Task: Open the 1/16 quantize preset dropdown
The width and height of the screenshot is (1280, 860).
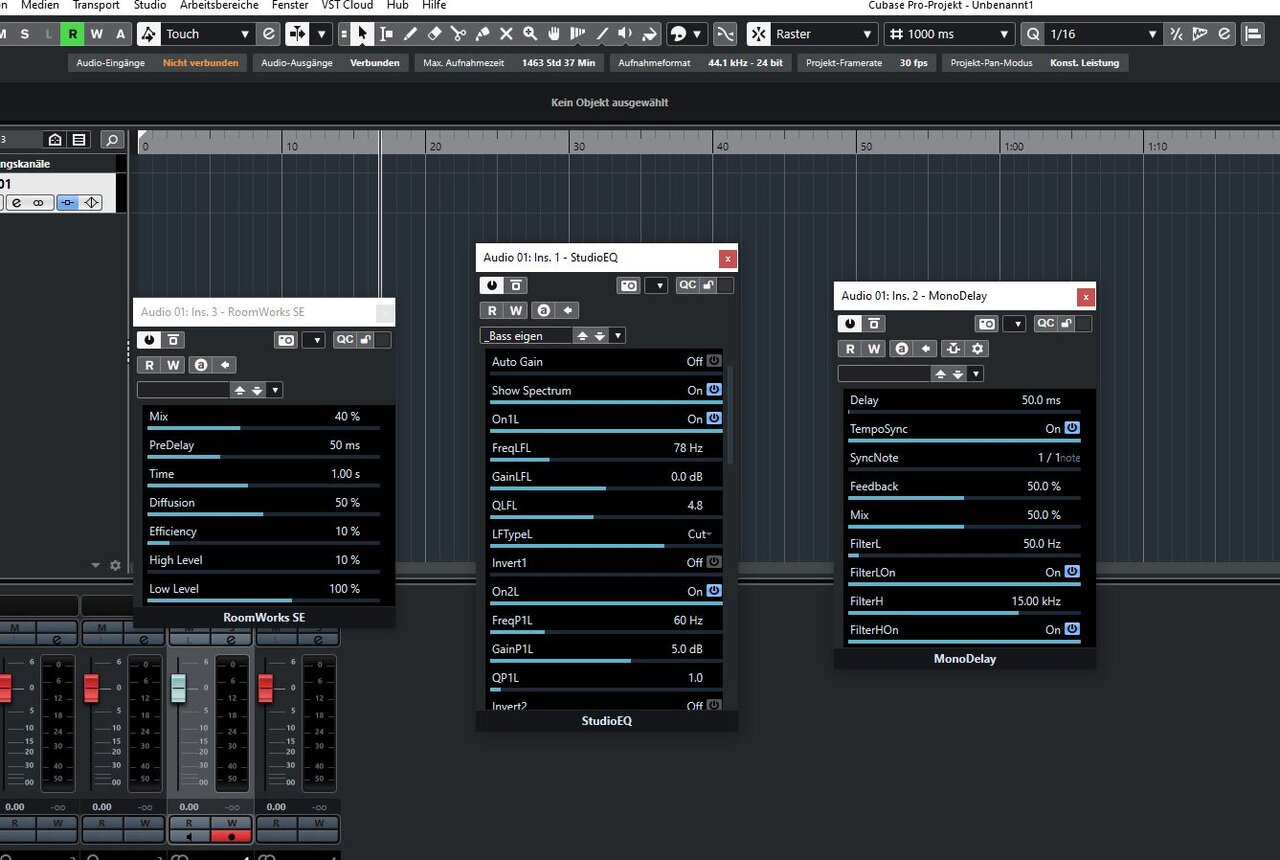Action: 1153,34
